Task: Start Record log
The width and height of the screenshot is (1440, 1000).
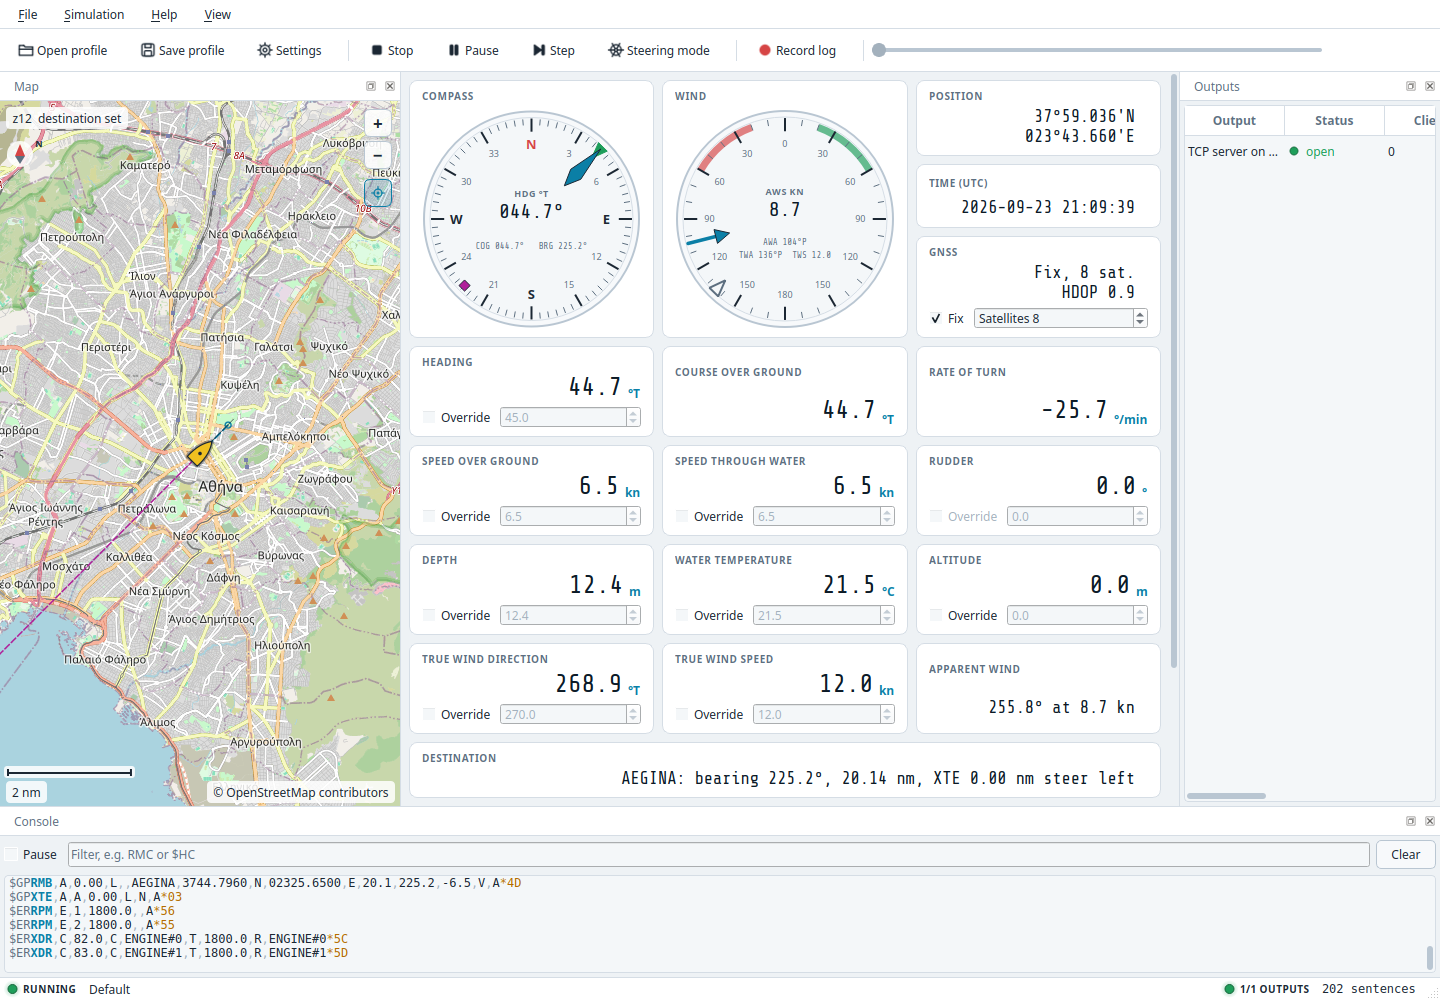Action: pos(797,50)
